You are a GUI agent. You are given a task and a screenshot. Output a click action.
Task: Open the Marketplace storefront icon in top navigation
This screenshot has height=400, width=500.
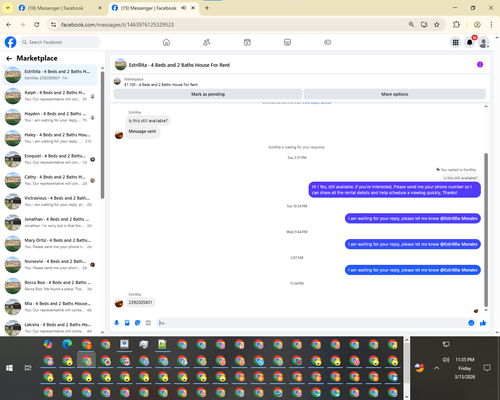[287, 42]
